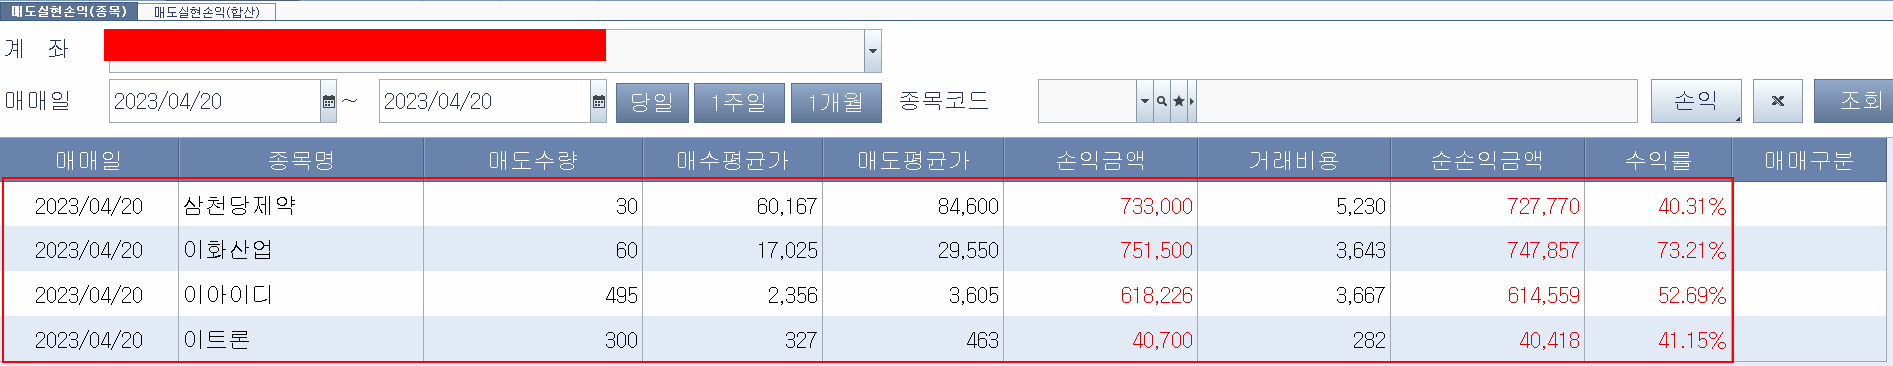Set period to today with 당일
This screenshot has height=366, width=1893.
(652, 102)
